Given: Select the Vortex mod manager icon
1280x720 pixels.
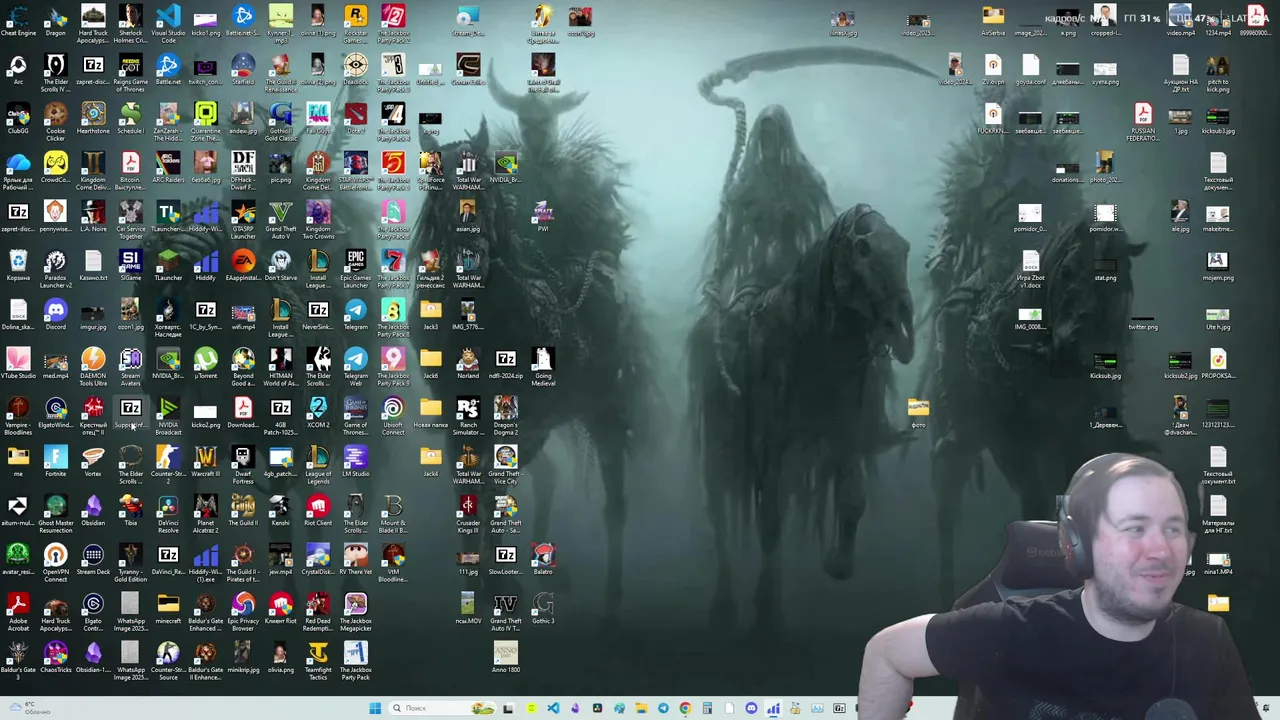Looking at the screenshot, I should tap(93, 458).
